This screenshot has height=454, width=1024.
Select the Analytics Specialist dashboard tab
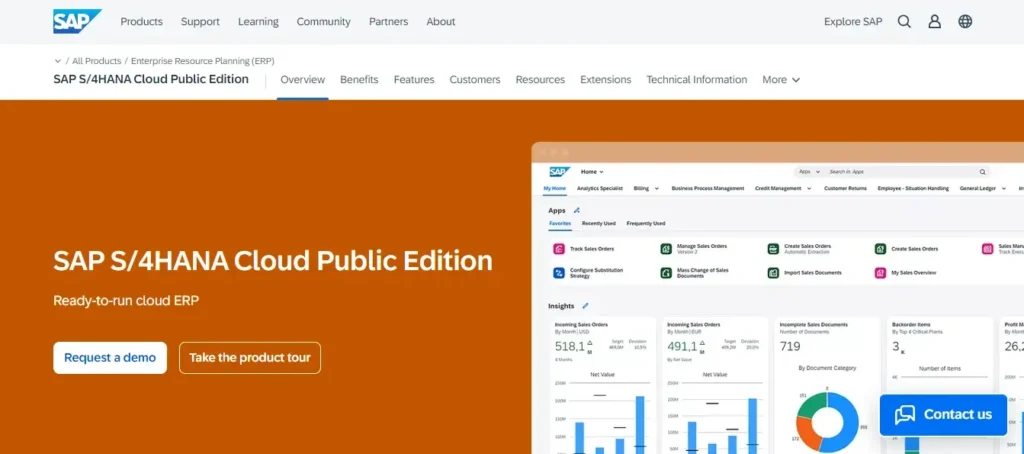(600, 188)
